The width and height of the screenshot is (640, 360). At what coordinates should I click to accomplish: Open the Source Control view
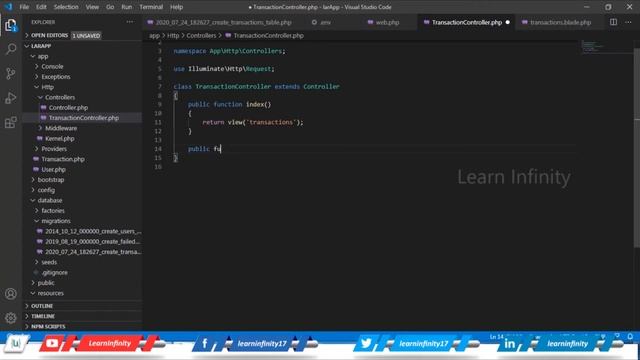coord(11,73)
